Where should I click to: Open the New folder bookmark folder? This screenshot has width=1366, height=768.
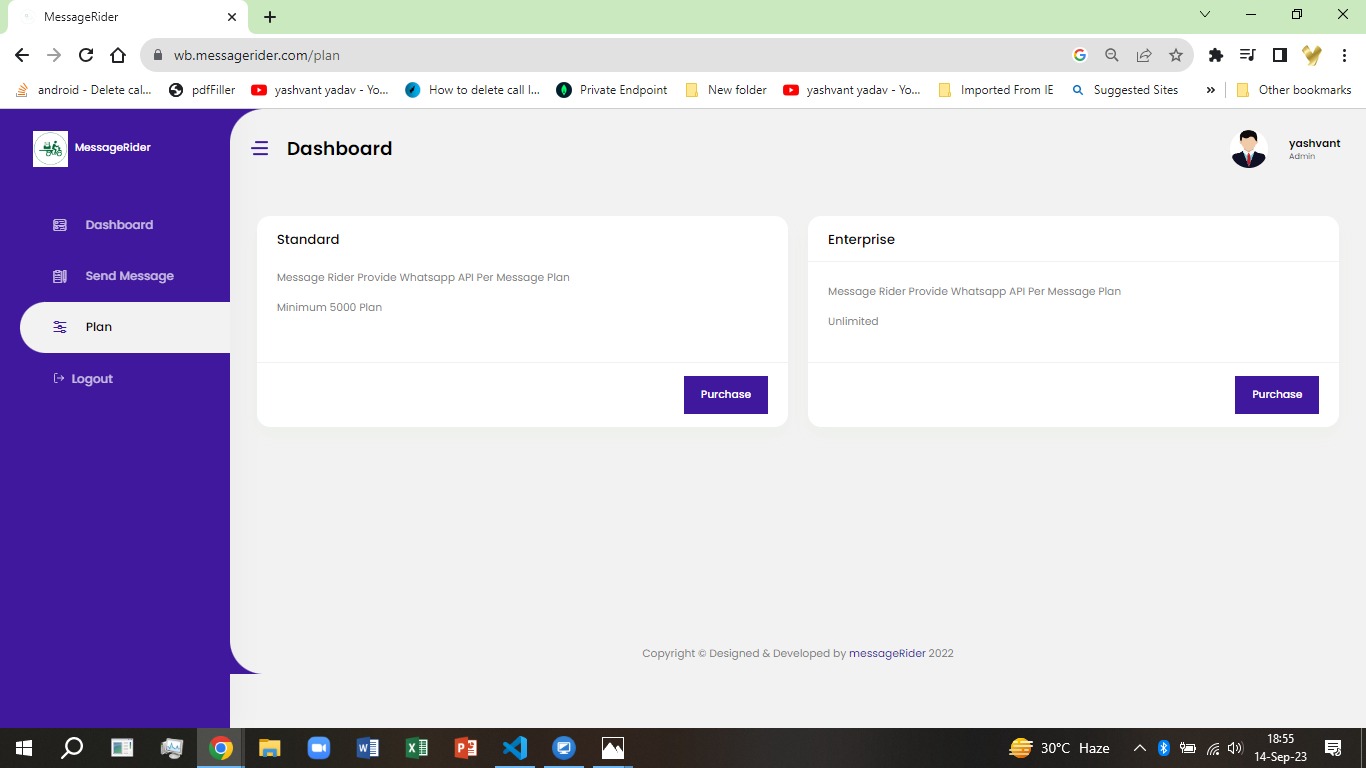(726, 90)
